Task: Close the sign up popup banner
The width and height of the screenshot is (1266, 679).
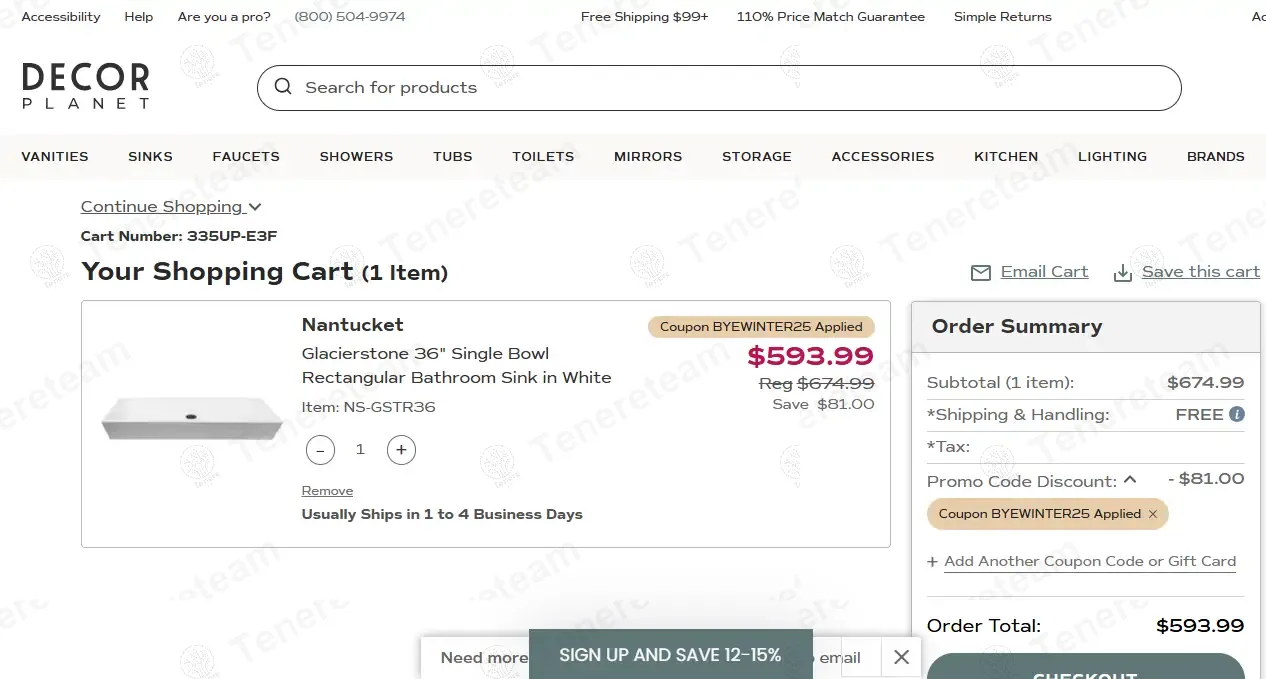Action: click(901, 657)
